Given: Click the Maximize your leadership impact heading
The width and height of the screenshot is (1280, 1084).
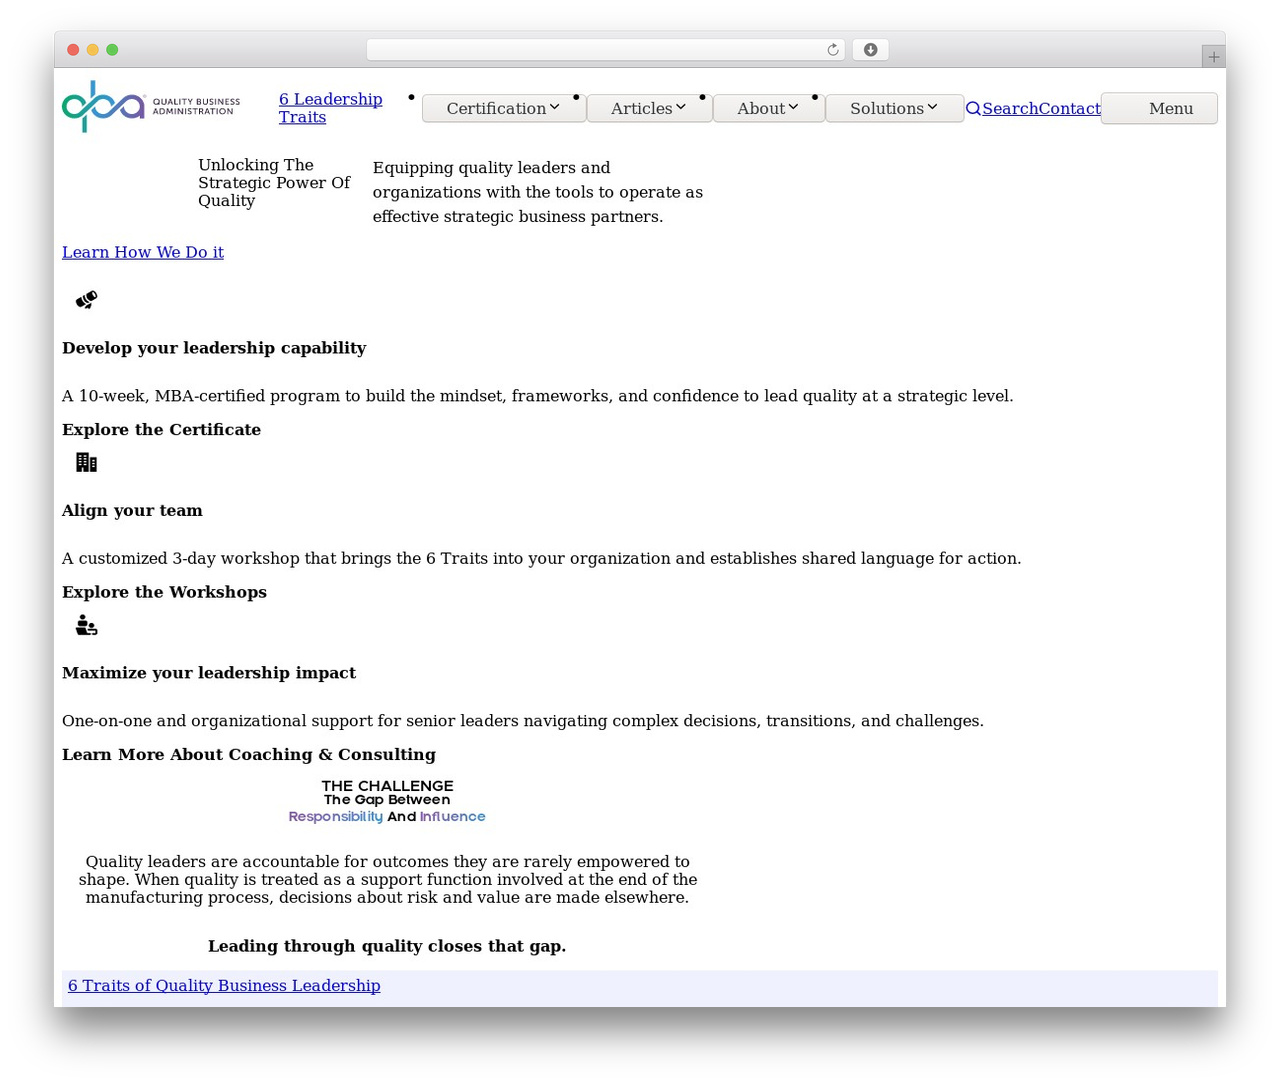Looking at the screenshot, I should coord(209,673).
